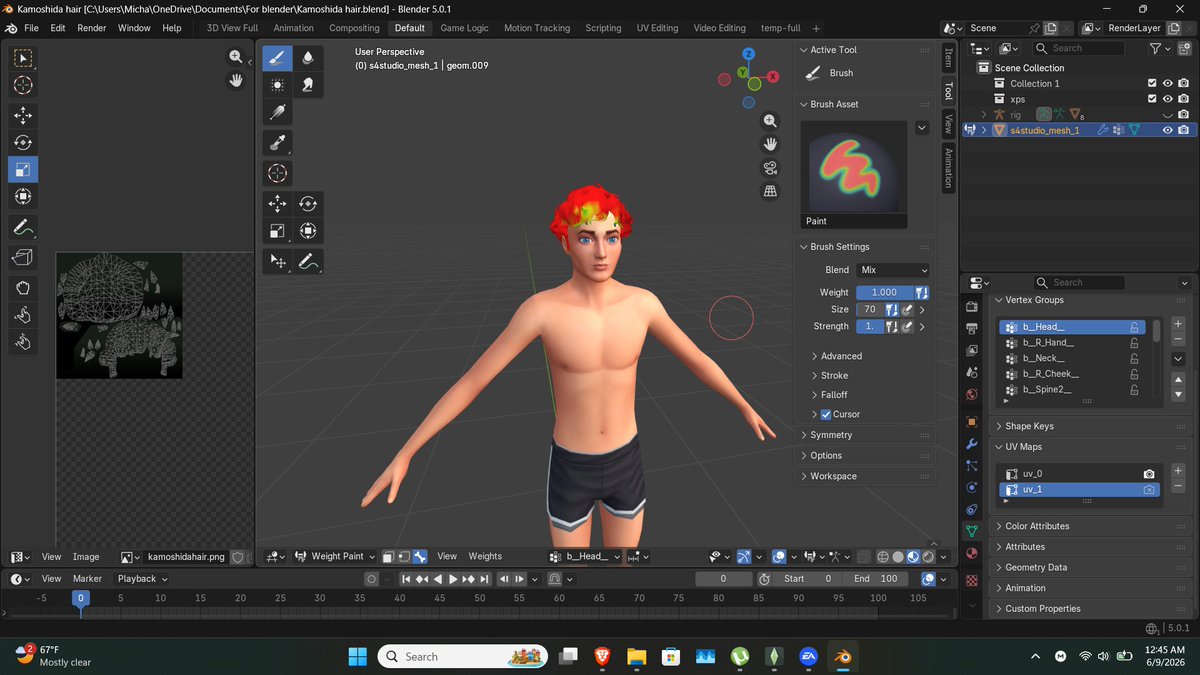The height and width of the screenshot is (675, 1200).
Task: Select the Grab tool in UV editor
Action: (x=22, y=288)
